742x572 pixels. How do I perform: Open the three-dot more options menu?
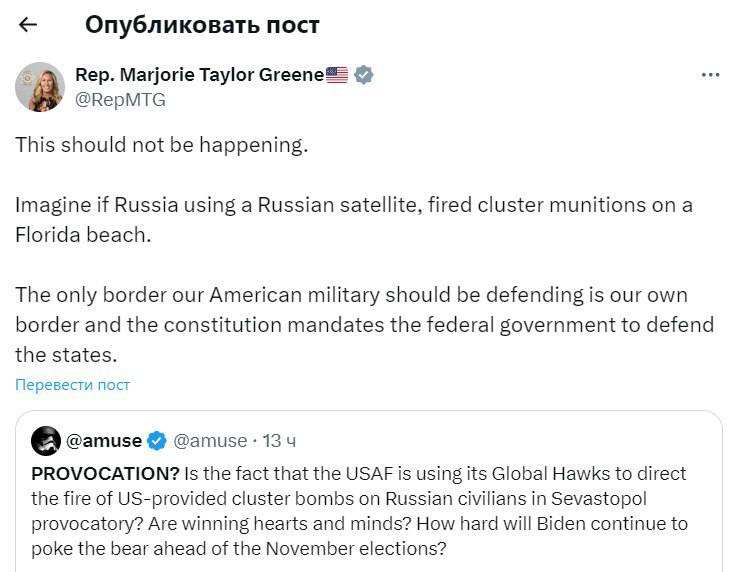(711, 75)
